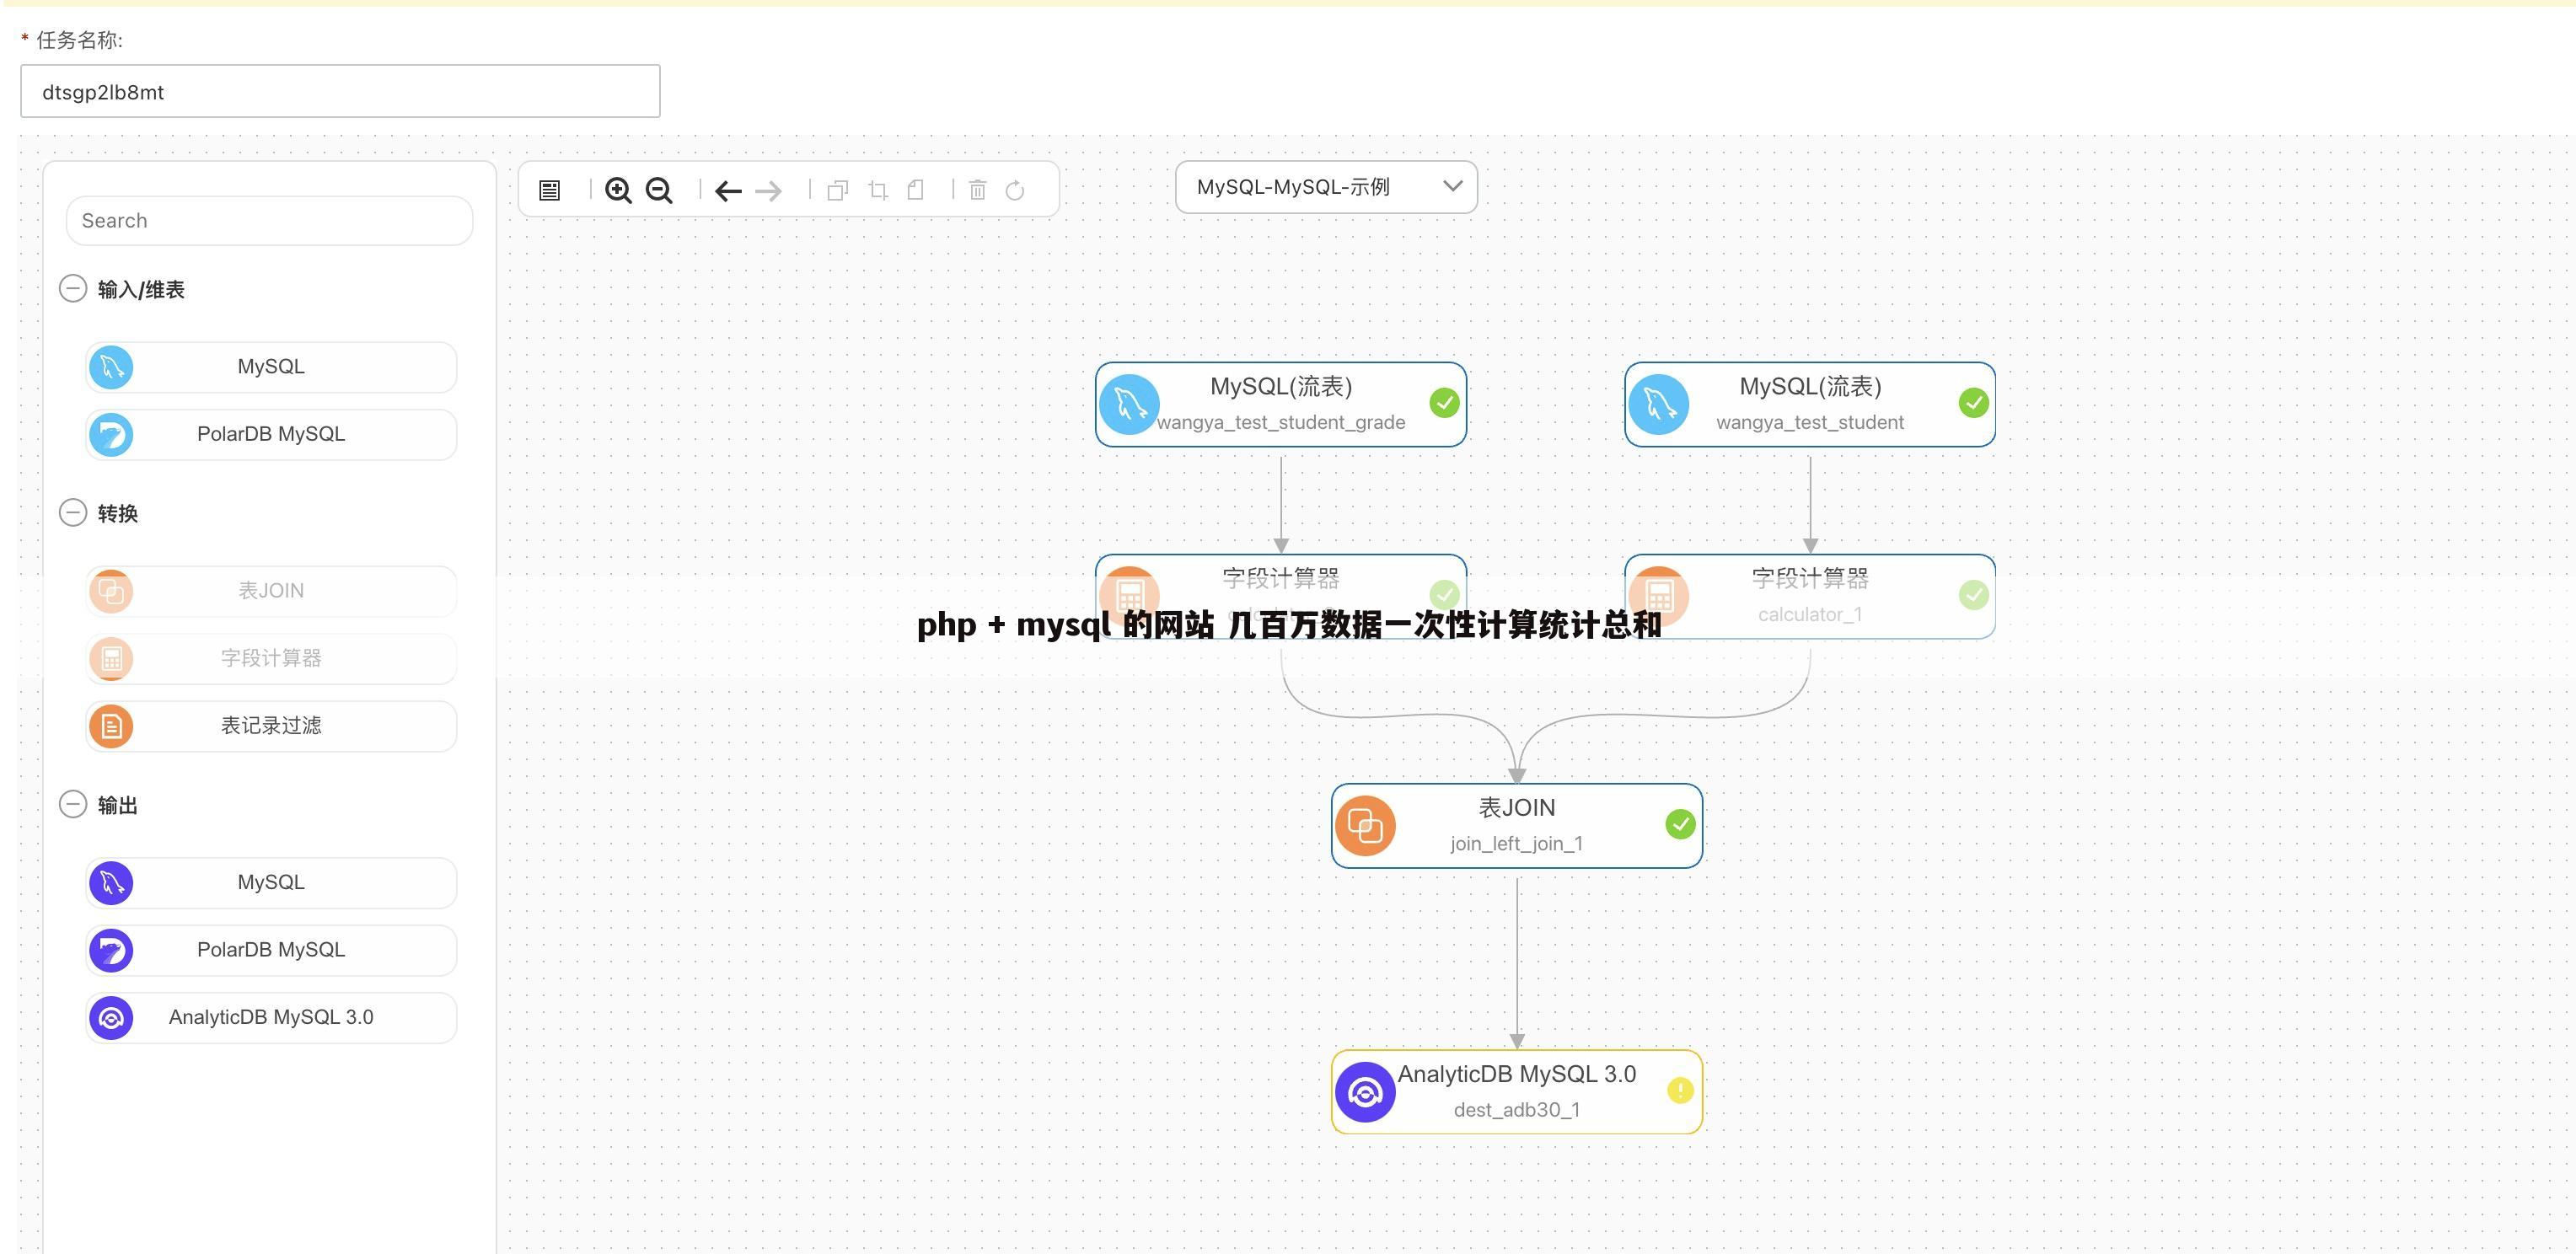The width and height of the screenshot is (2576, 1254).
Task: Select the dest_adb30_1 destination node
Action: 1517,1092
